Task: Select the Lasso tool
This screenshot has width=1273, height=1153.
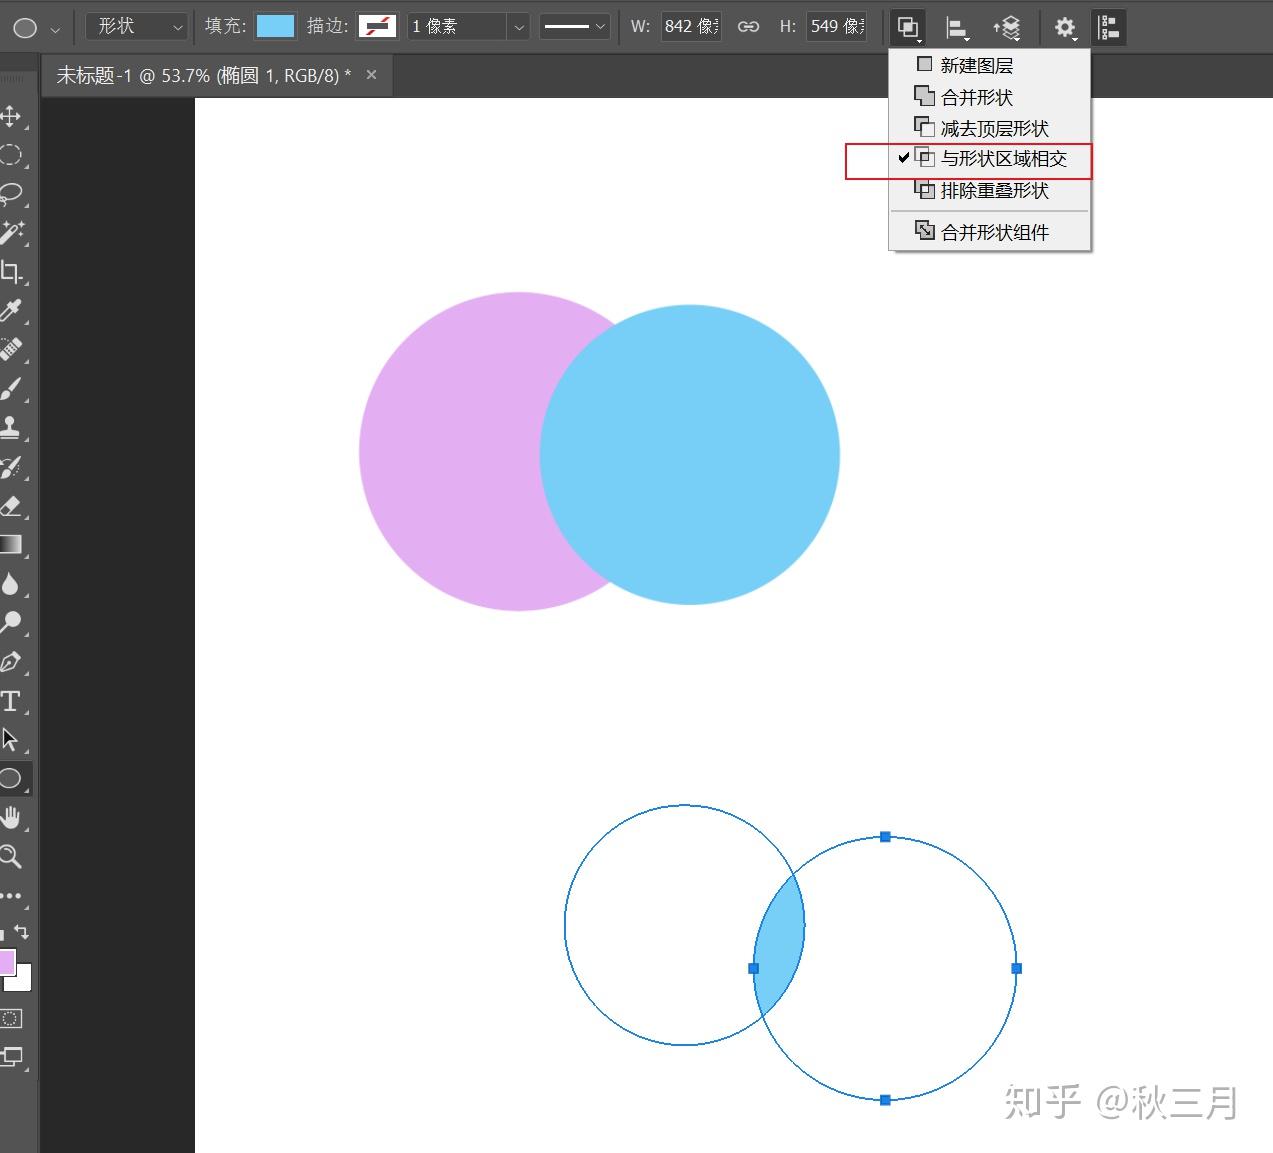Action: click(11, 193)
